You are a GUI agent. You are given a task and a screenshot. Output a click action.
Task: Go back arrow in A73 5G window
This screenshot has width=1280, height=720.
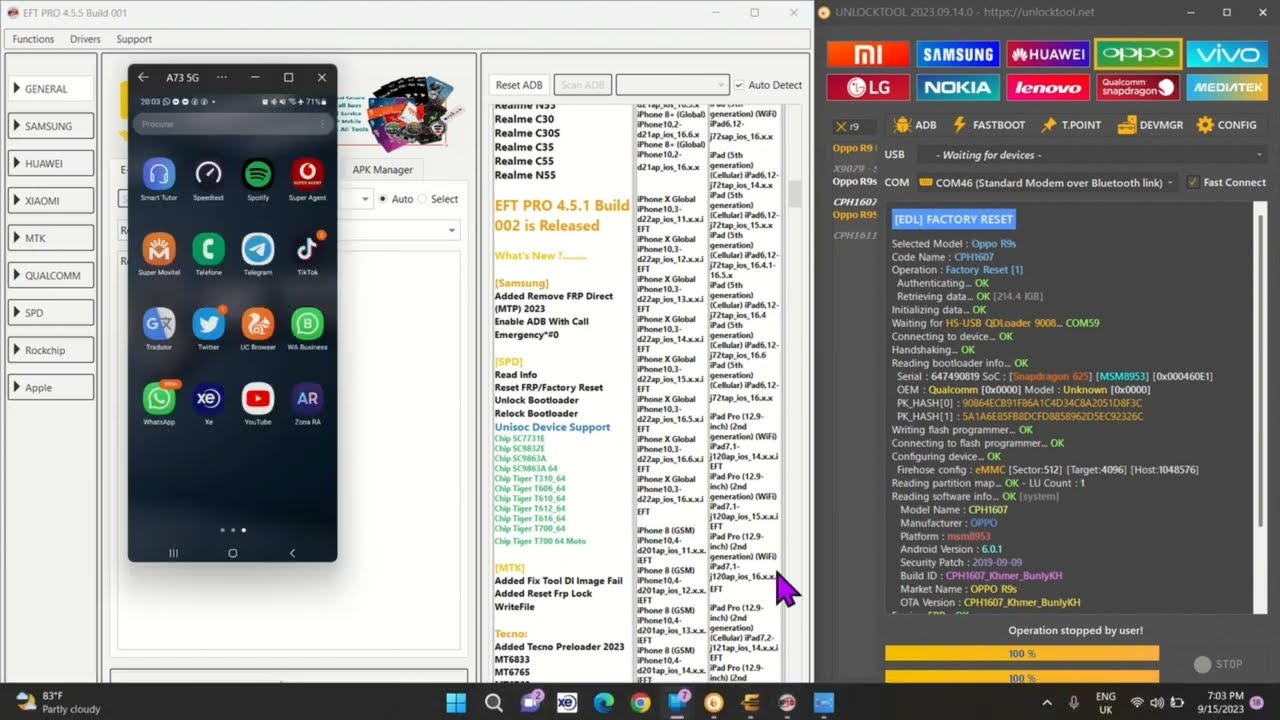point(143,77)
